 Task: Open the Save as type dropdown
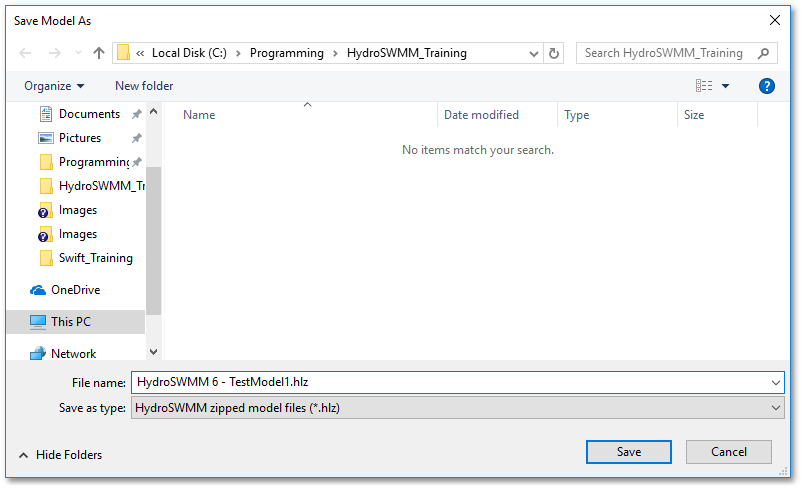[x=457, y=408]
